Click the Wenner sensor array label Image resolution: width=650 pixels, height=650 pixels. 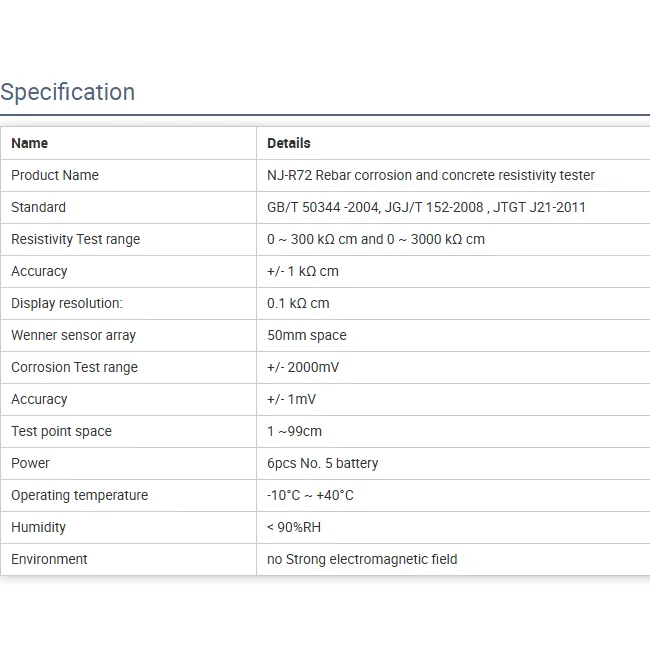point(73,335)
